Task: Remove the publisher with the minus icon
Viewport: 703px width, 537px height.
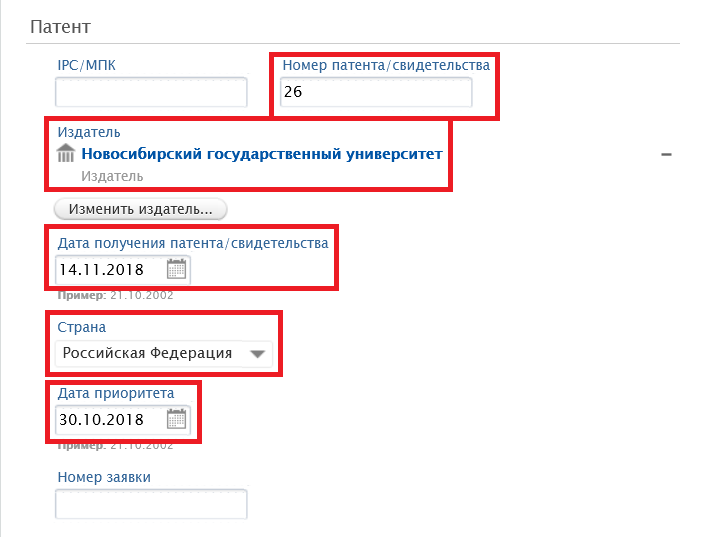Action: click(x=666, y=155)
